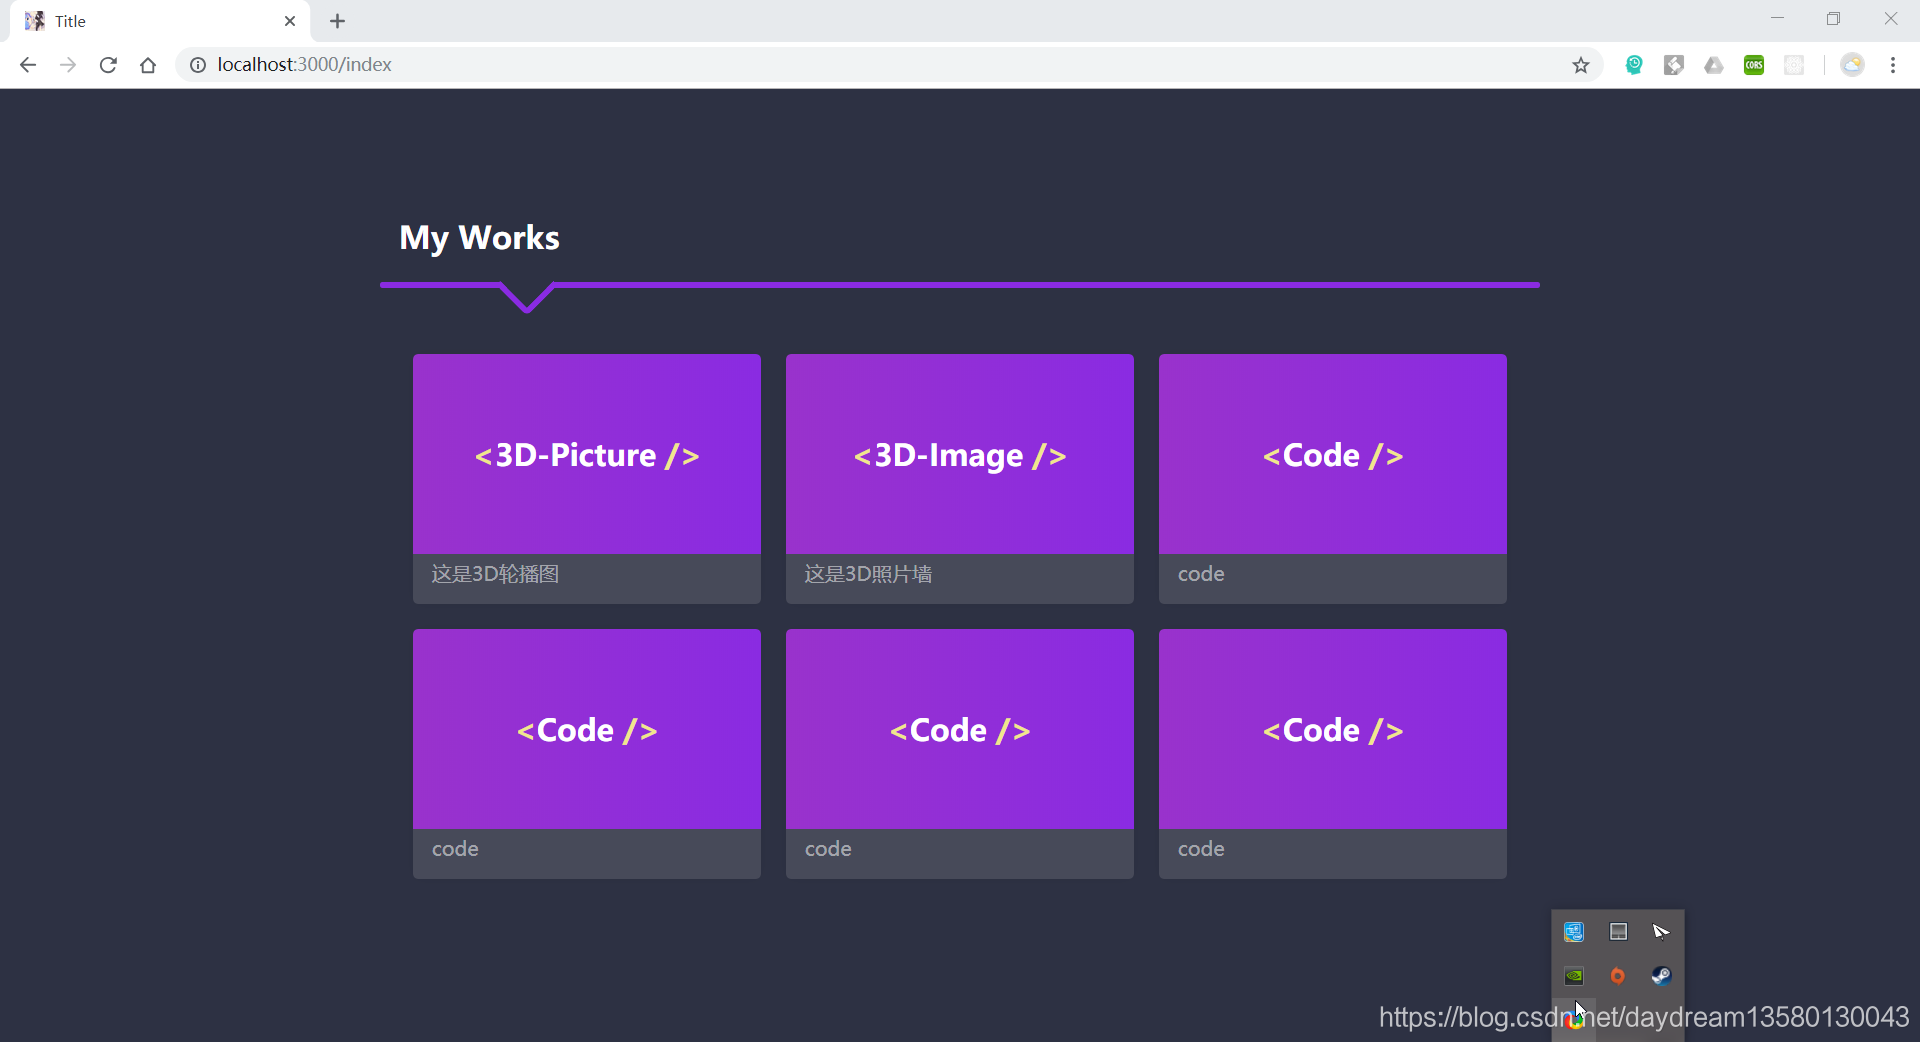Bookmark this page with the star
The height and width of the screenshot is (1042, 1920).
point(1581,65)
